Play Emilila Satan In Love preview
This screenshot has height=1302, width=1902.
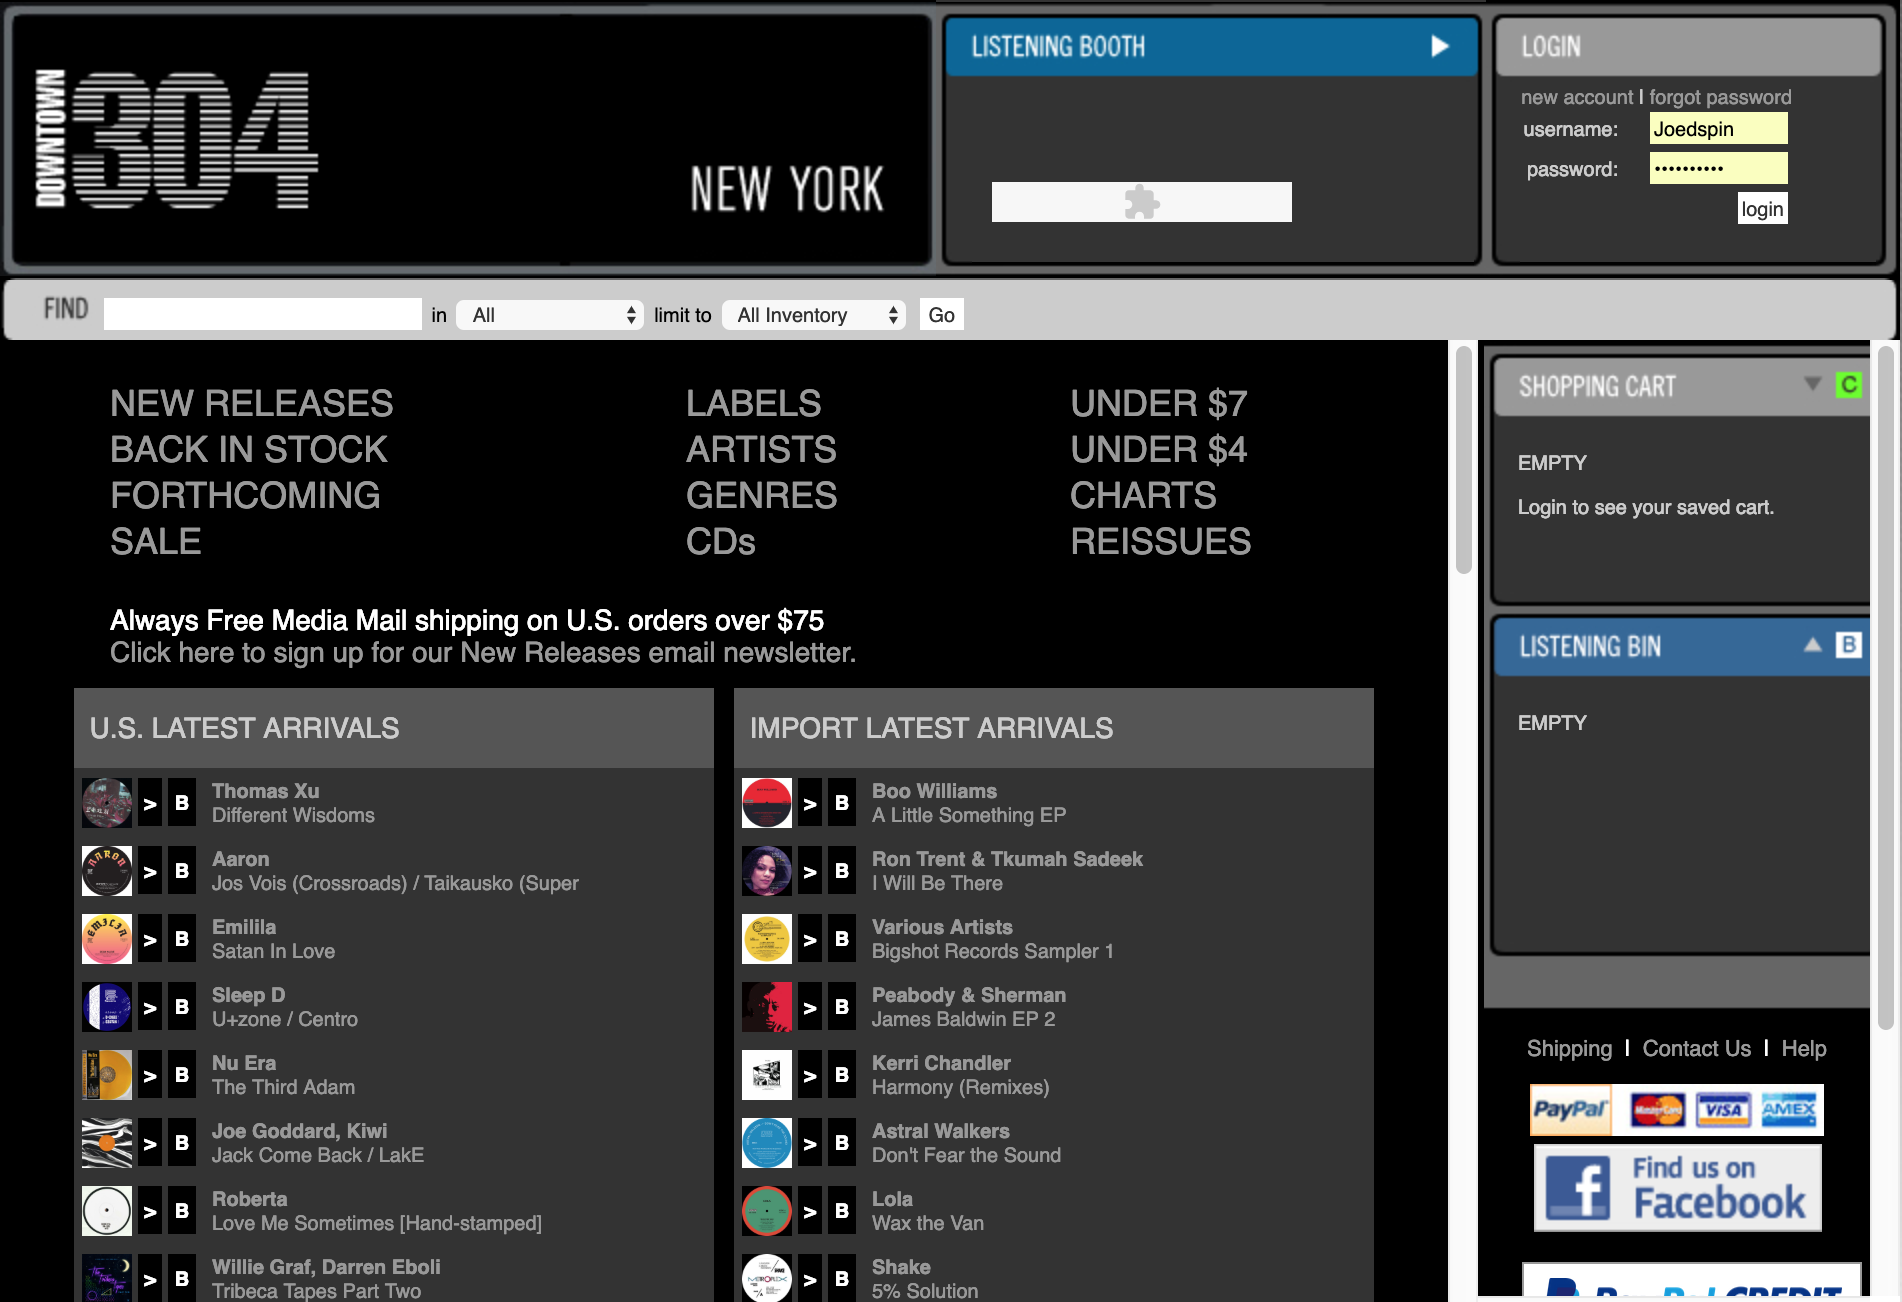[x=150, y=939]
